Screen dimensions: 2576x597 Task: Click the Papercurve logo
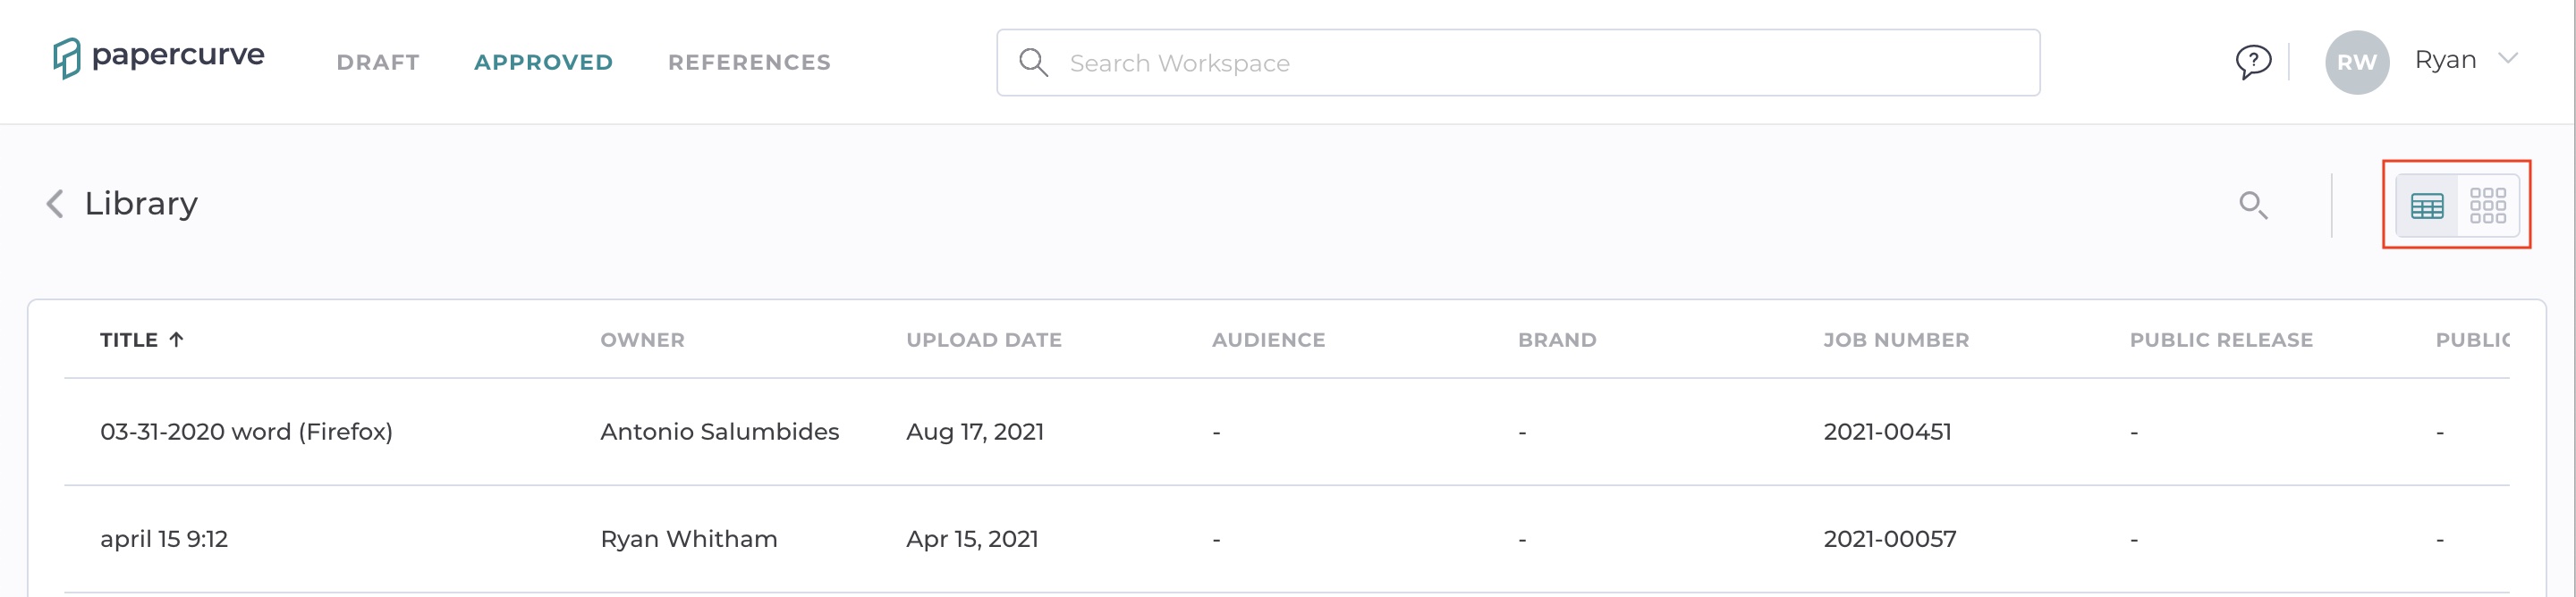click(x=159, y=58)
